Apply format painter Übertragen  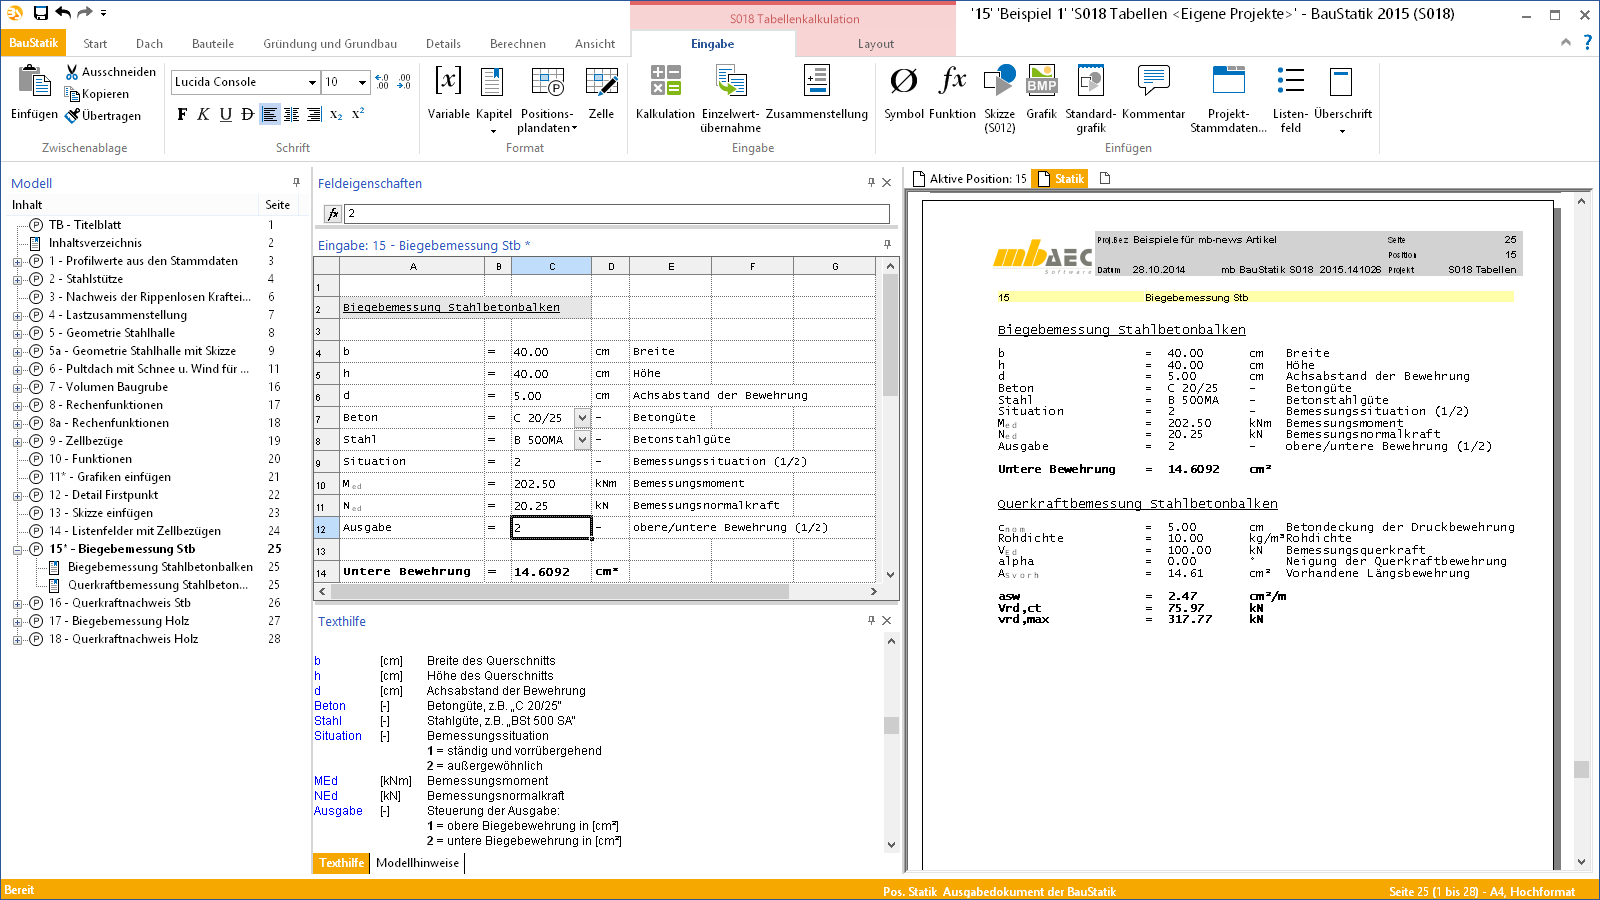pos(103,116)
